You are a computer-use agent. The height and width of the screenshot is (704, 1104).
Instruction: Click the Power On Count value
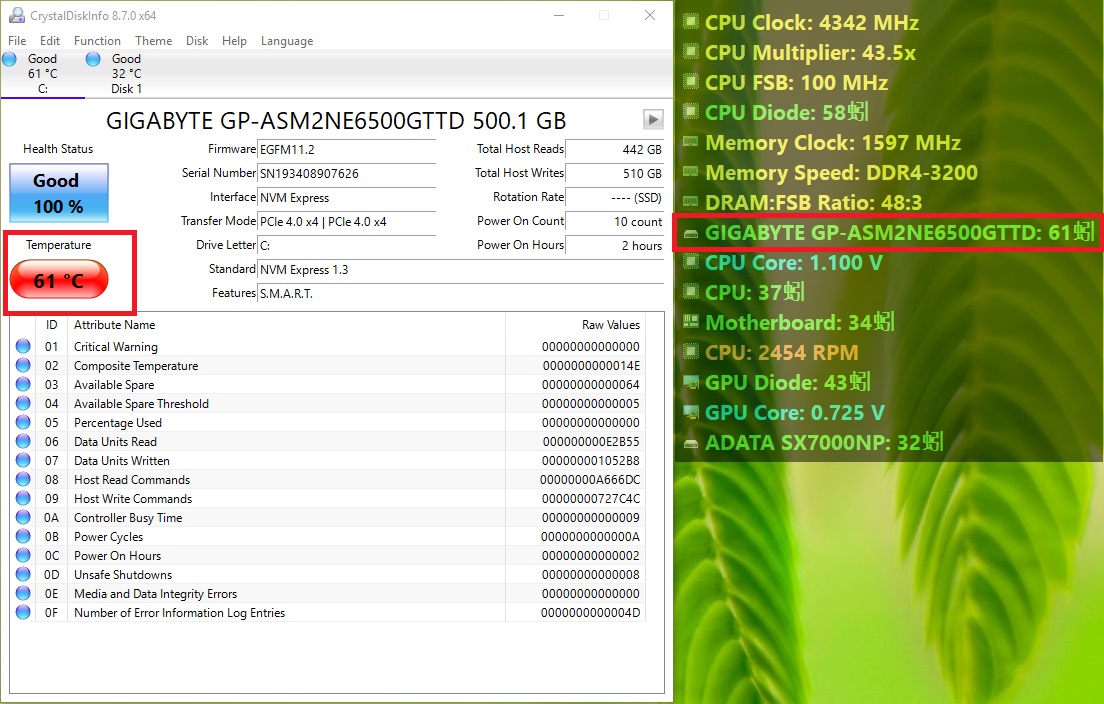pos(615,222)
